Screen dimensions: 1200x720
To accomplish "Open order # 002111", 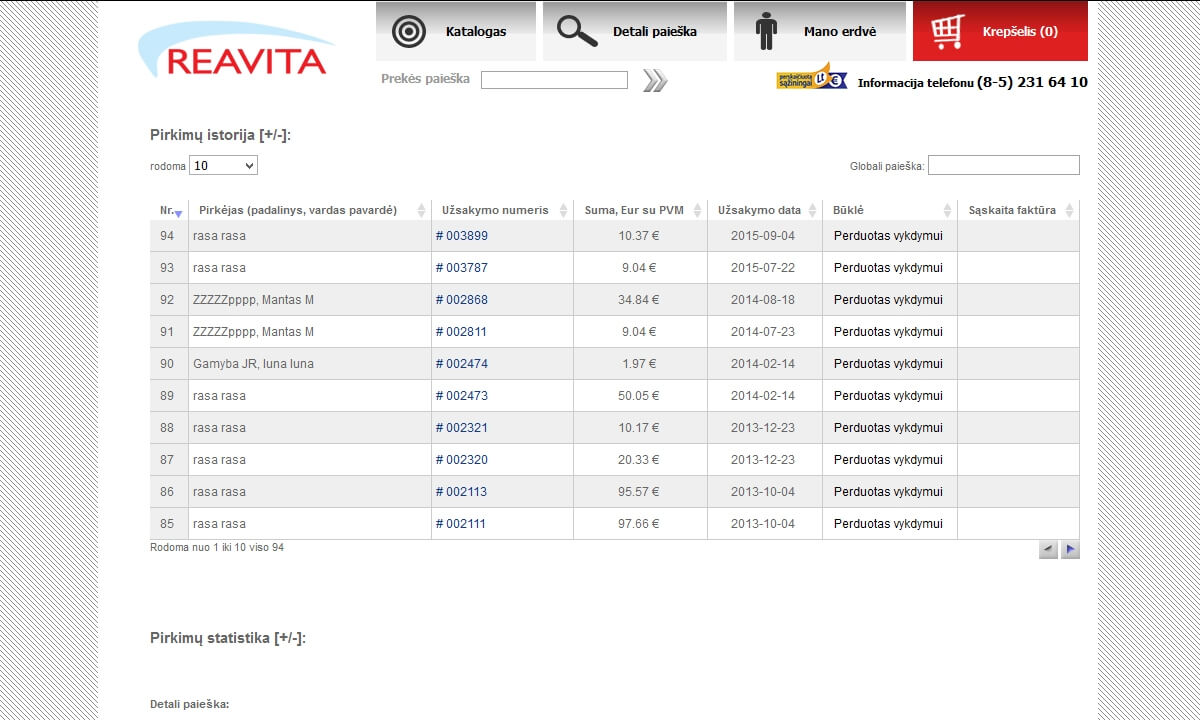I will (x=461, y=524).
